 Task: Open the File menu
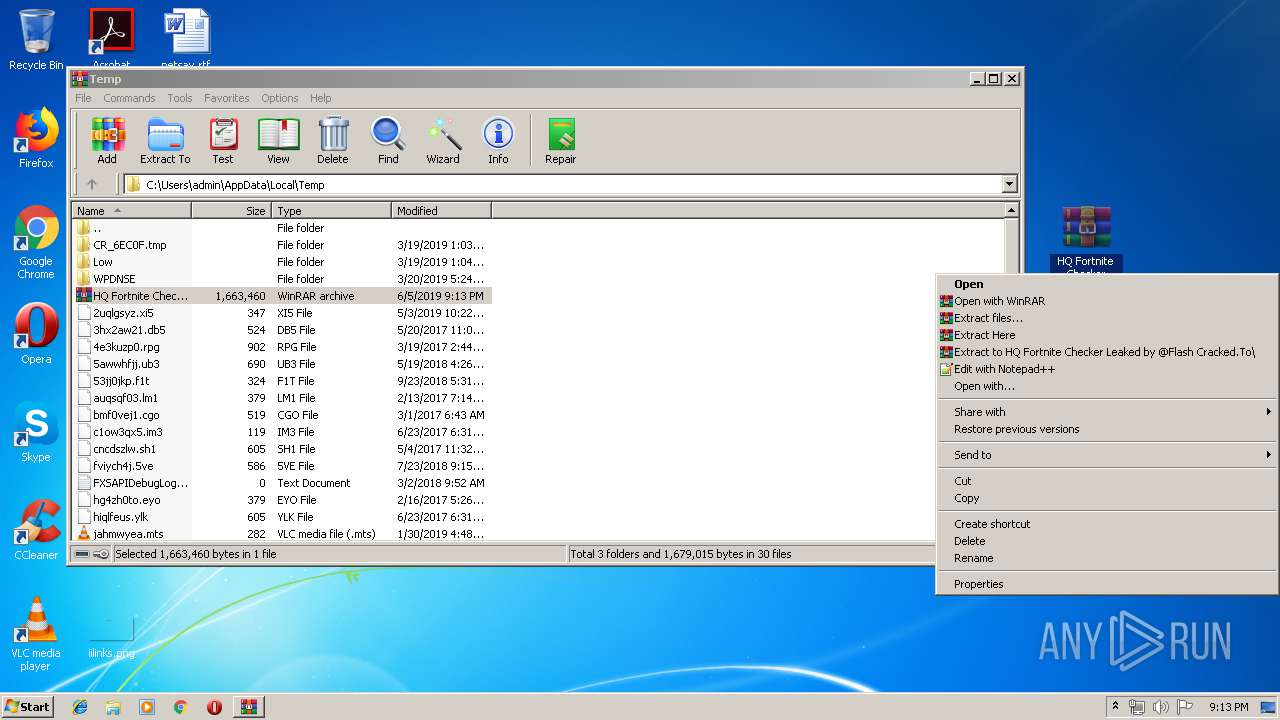click(83, 98)
